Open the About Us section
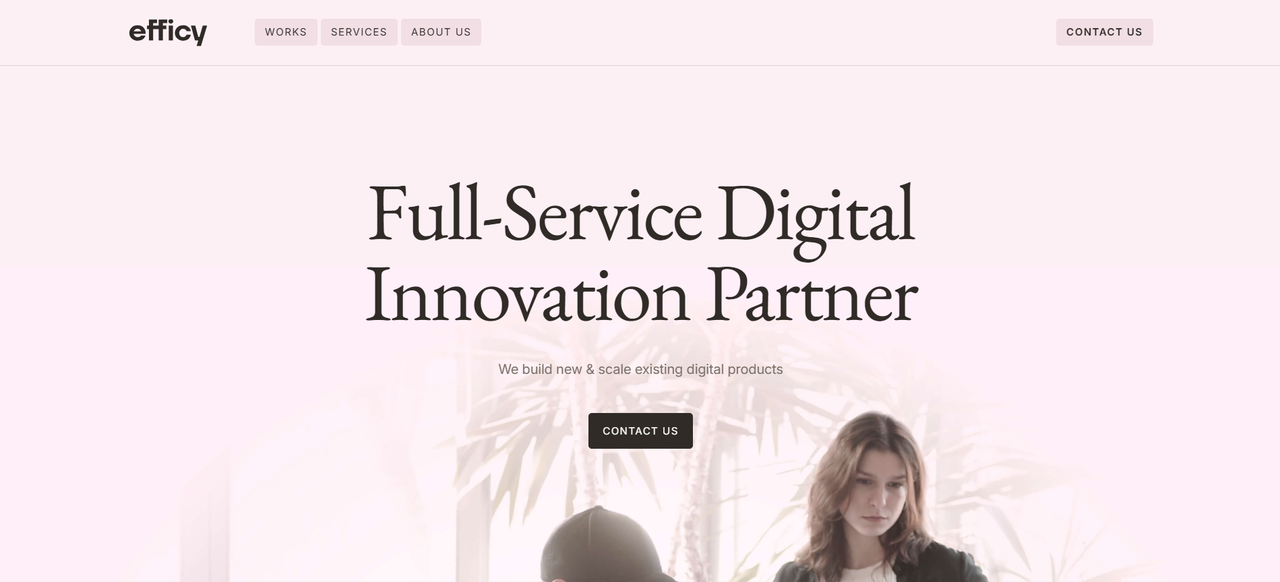 click(x=441, y=32)
